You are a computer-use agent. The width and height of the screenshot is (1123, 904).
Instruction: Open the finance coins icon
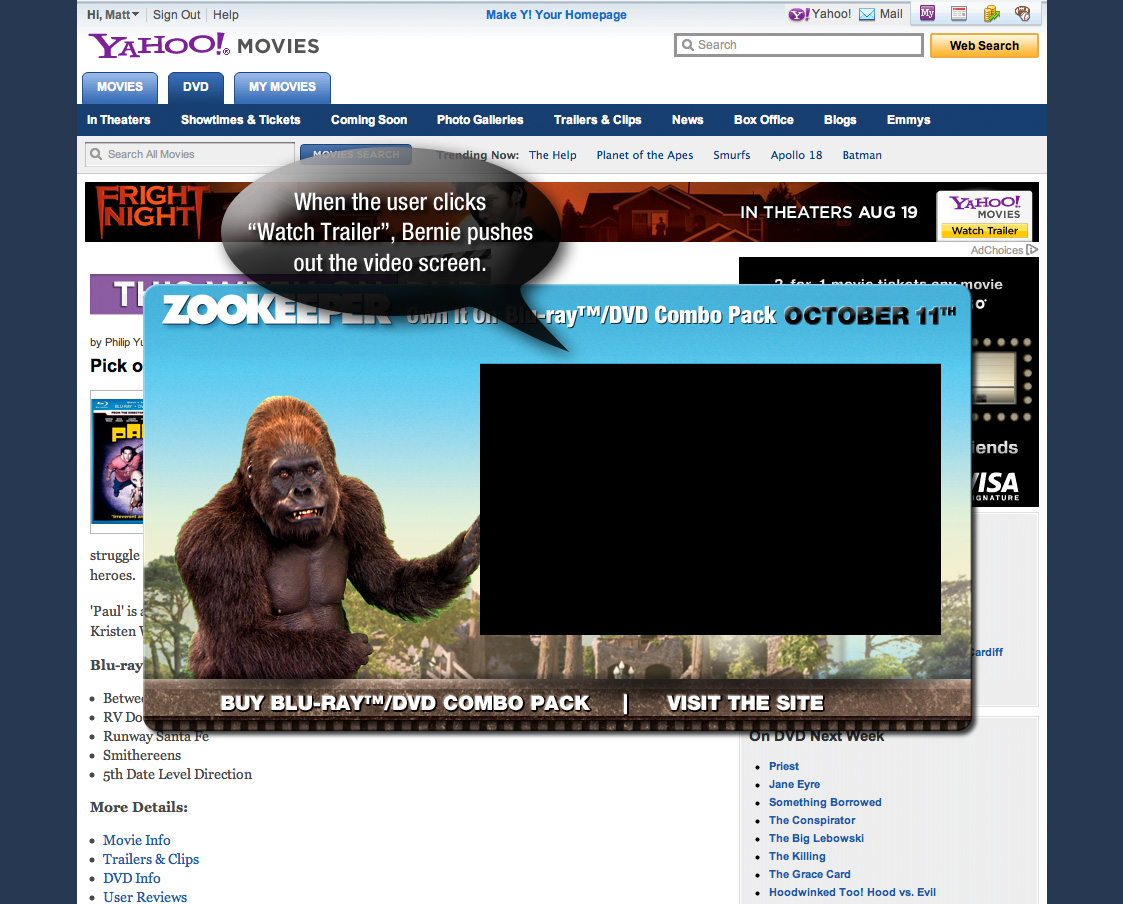(991, 14)
